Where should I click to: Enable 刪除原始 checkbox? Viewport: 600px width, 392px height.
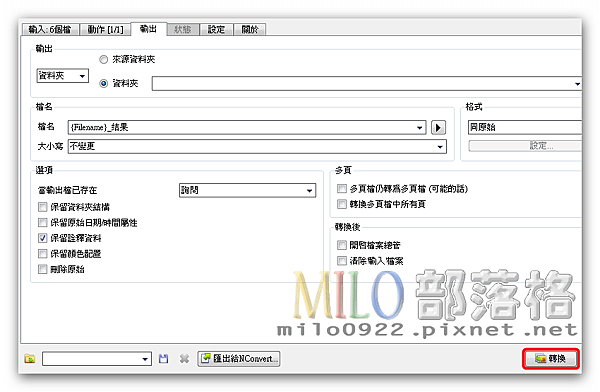point(42,269)
